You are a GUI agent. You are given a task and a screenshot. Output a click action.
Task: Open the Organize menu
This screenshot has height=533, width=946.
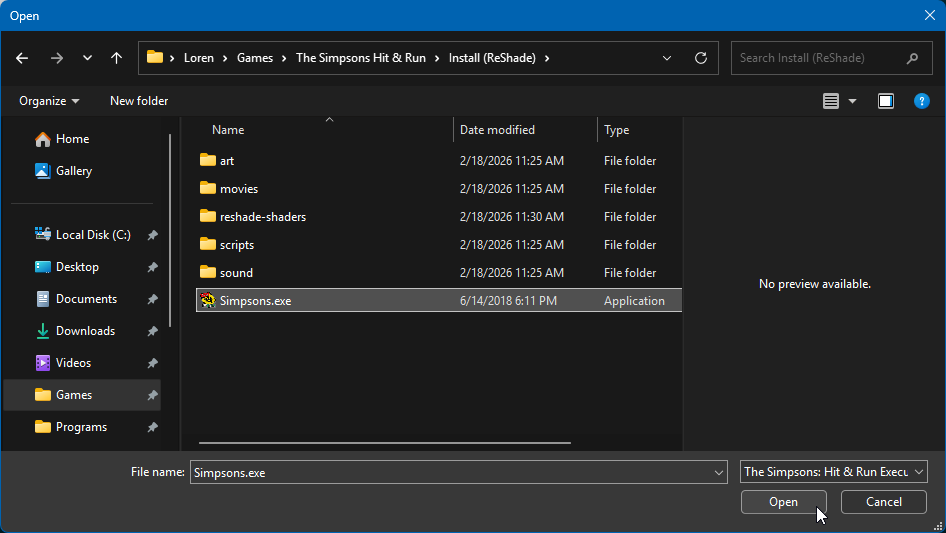coord(49,101)
